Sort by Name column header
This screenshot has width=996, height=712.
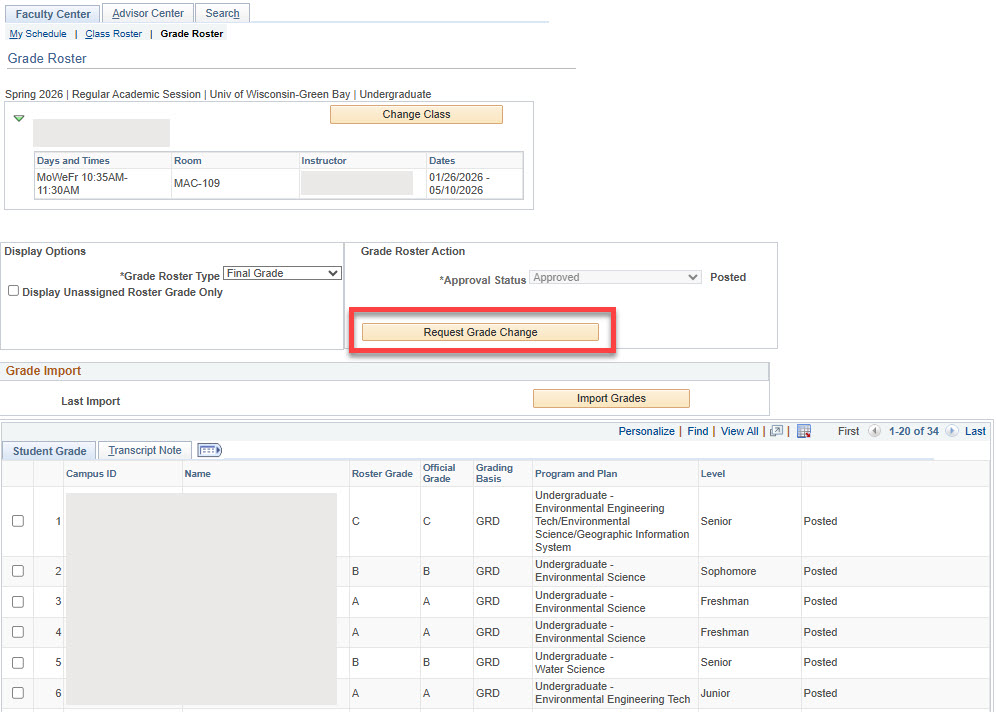click(x=198, y=474)
